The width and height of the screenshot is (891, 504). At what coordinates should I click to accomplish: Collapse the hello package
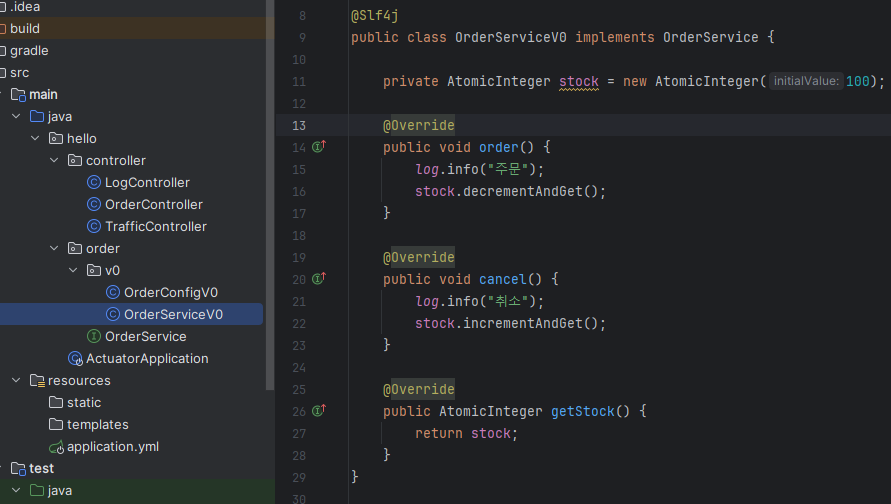click(35, 138)
